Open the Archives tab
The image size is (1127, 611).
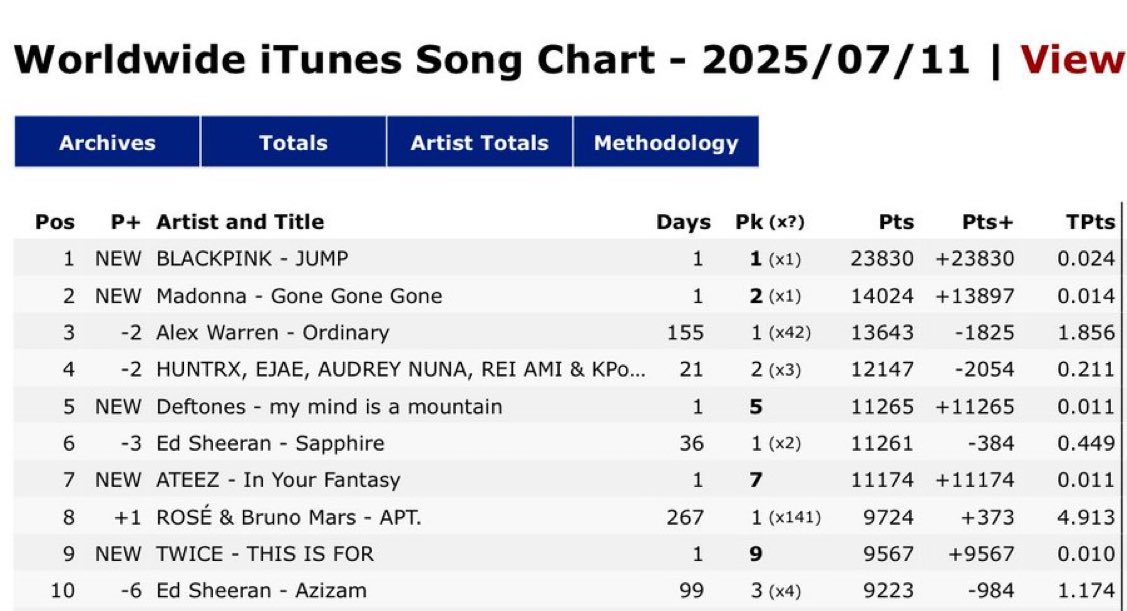pos(107,142)
